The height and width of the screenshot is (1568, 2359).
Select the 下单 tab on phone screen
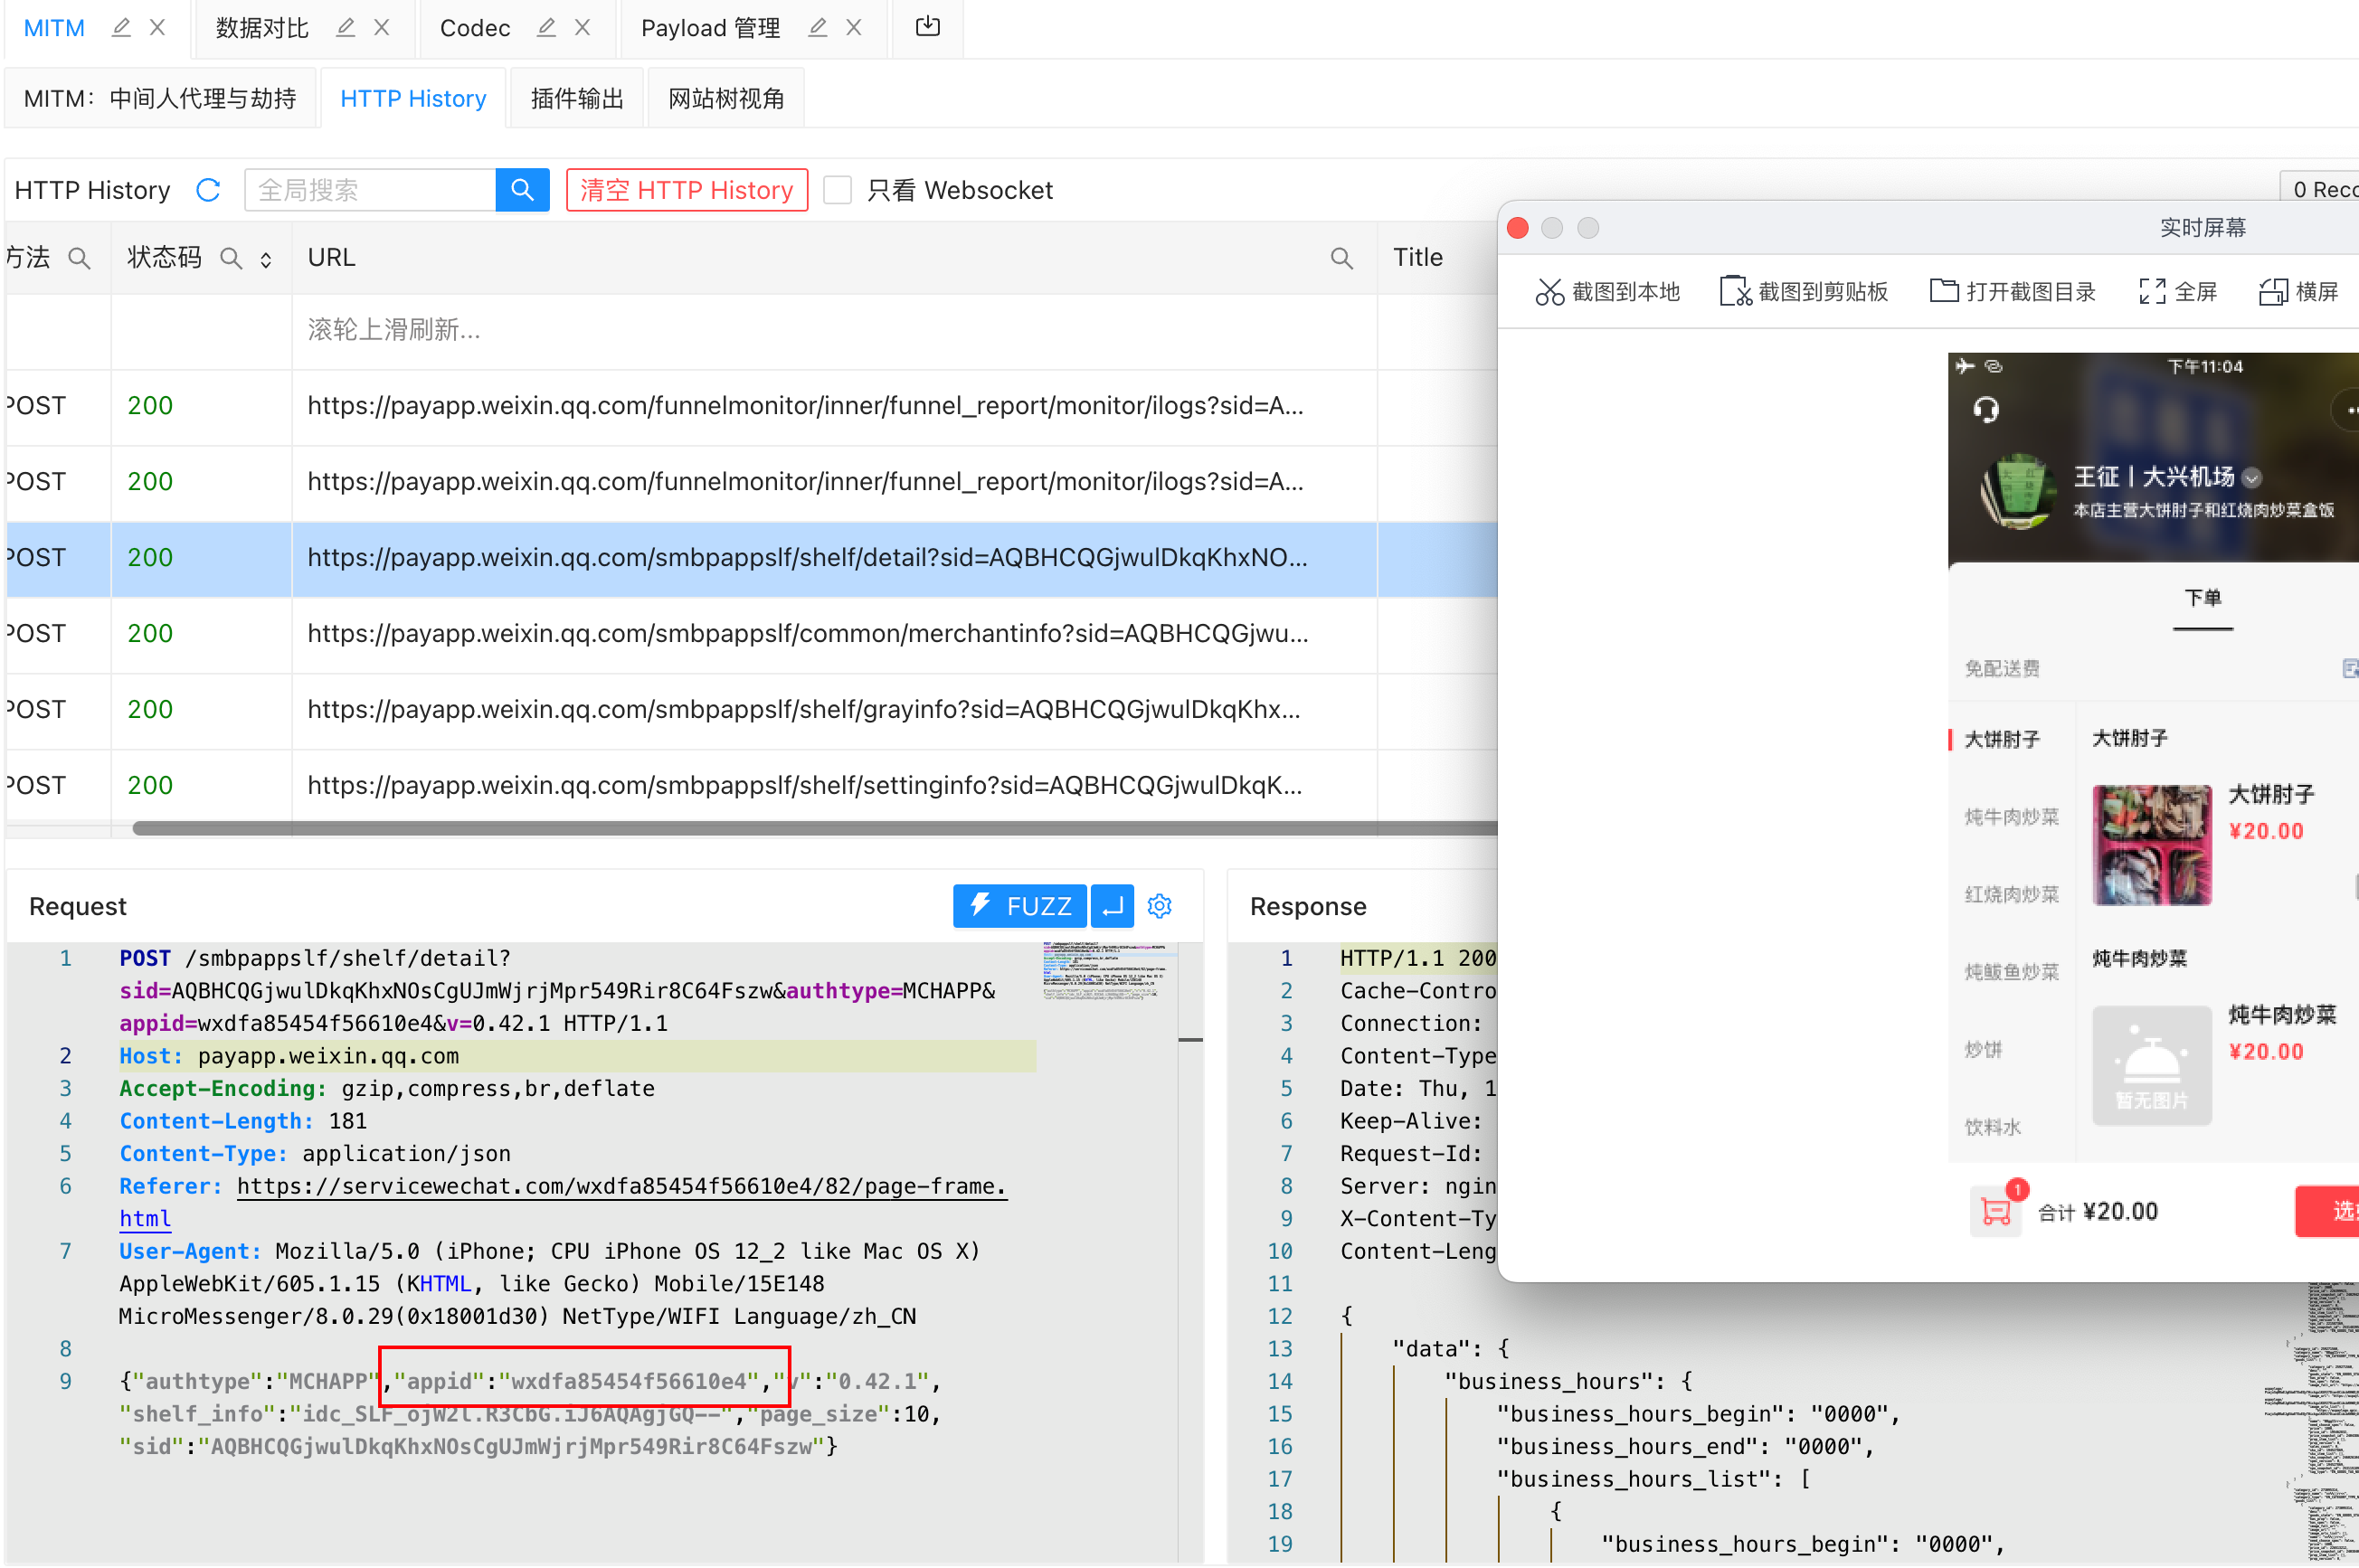(2202, 599)
